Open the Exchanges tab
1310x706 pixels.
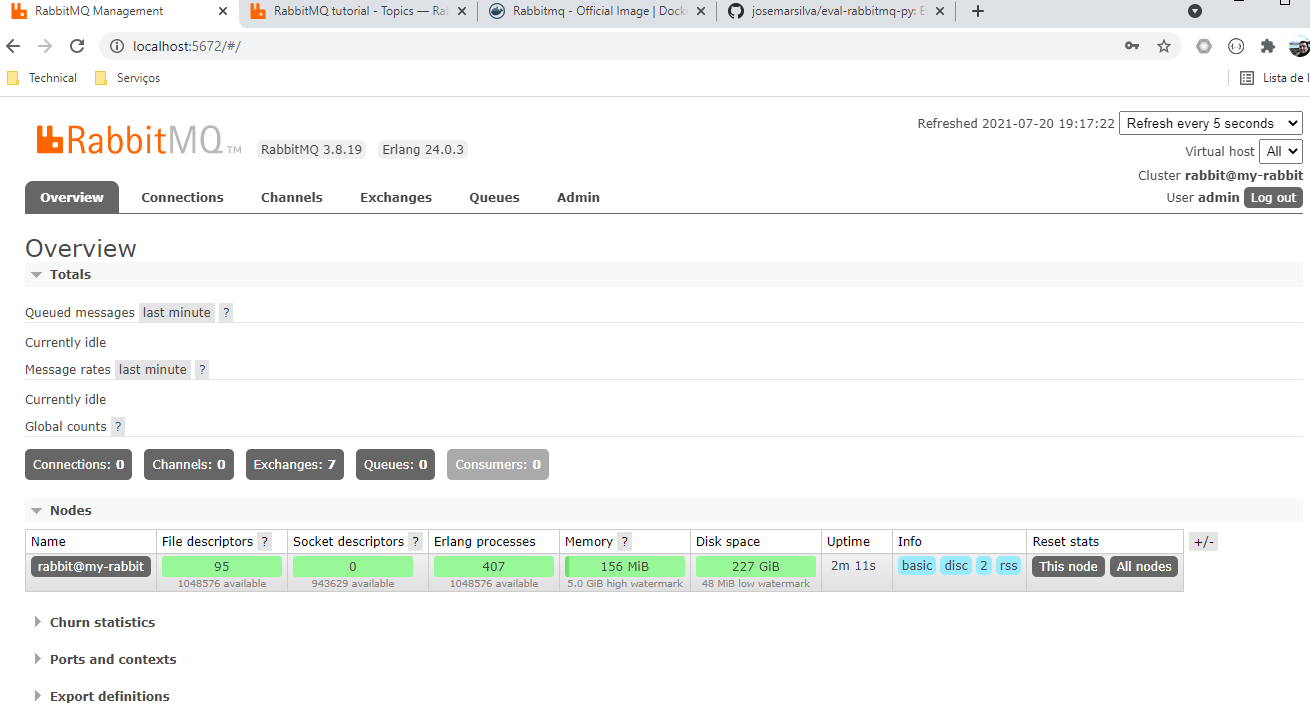tap(396, 197)
